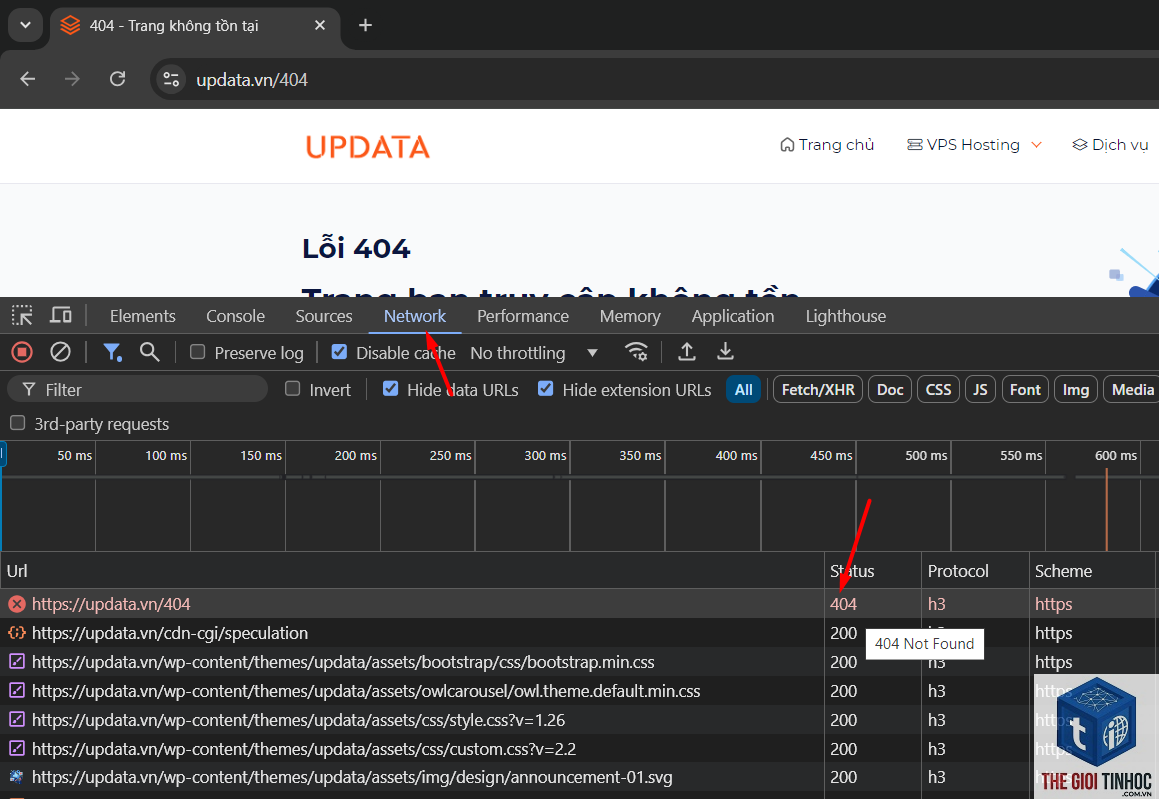Click the UPDATA site logo
1159x799 pixels.
pyautogui.click(x=367, y=146)
